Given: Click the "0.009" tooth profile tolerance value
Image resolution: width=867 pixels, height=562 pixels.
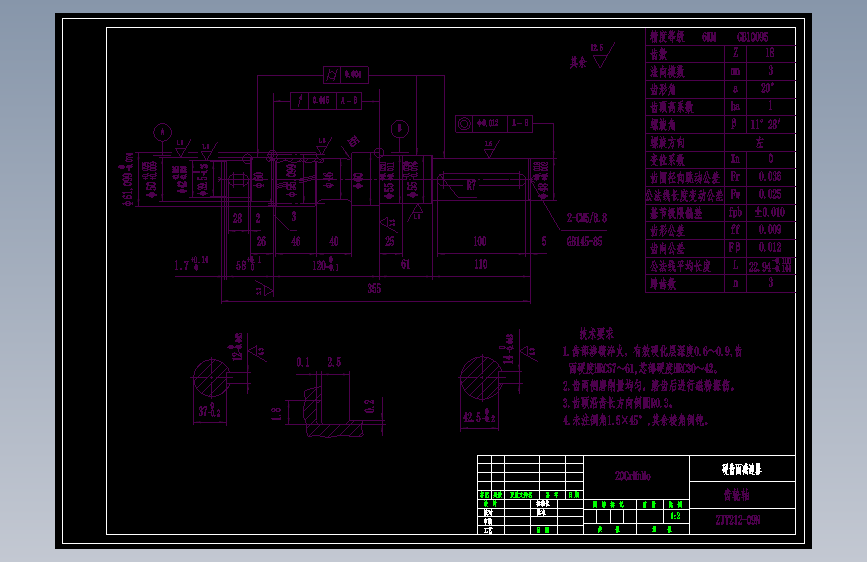Looking at the screenshot, I should [770, 230].
